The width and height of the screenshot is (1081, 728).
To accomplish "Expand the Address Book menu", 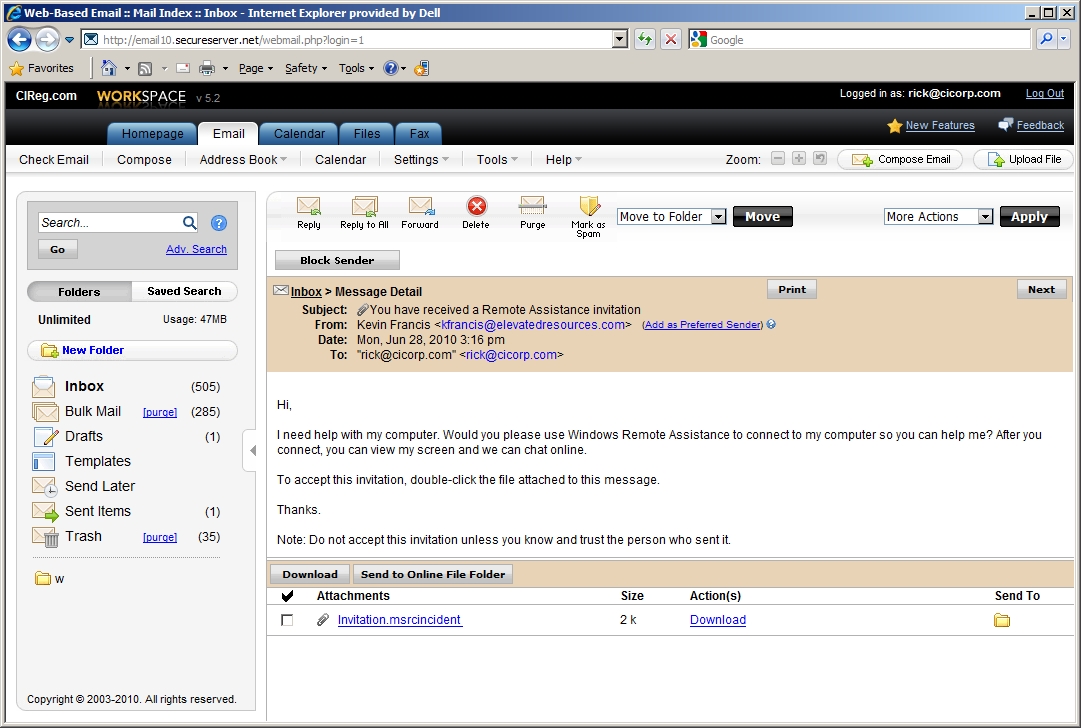I will (243, 159).
